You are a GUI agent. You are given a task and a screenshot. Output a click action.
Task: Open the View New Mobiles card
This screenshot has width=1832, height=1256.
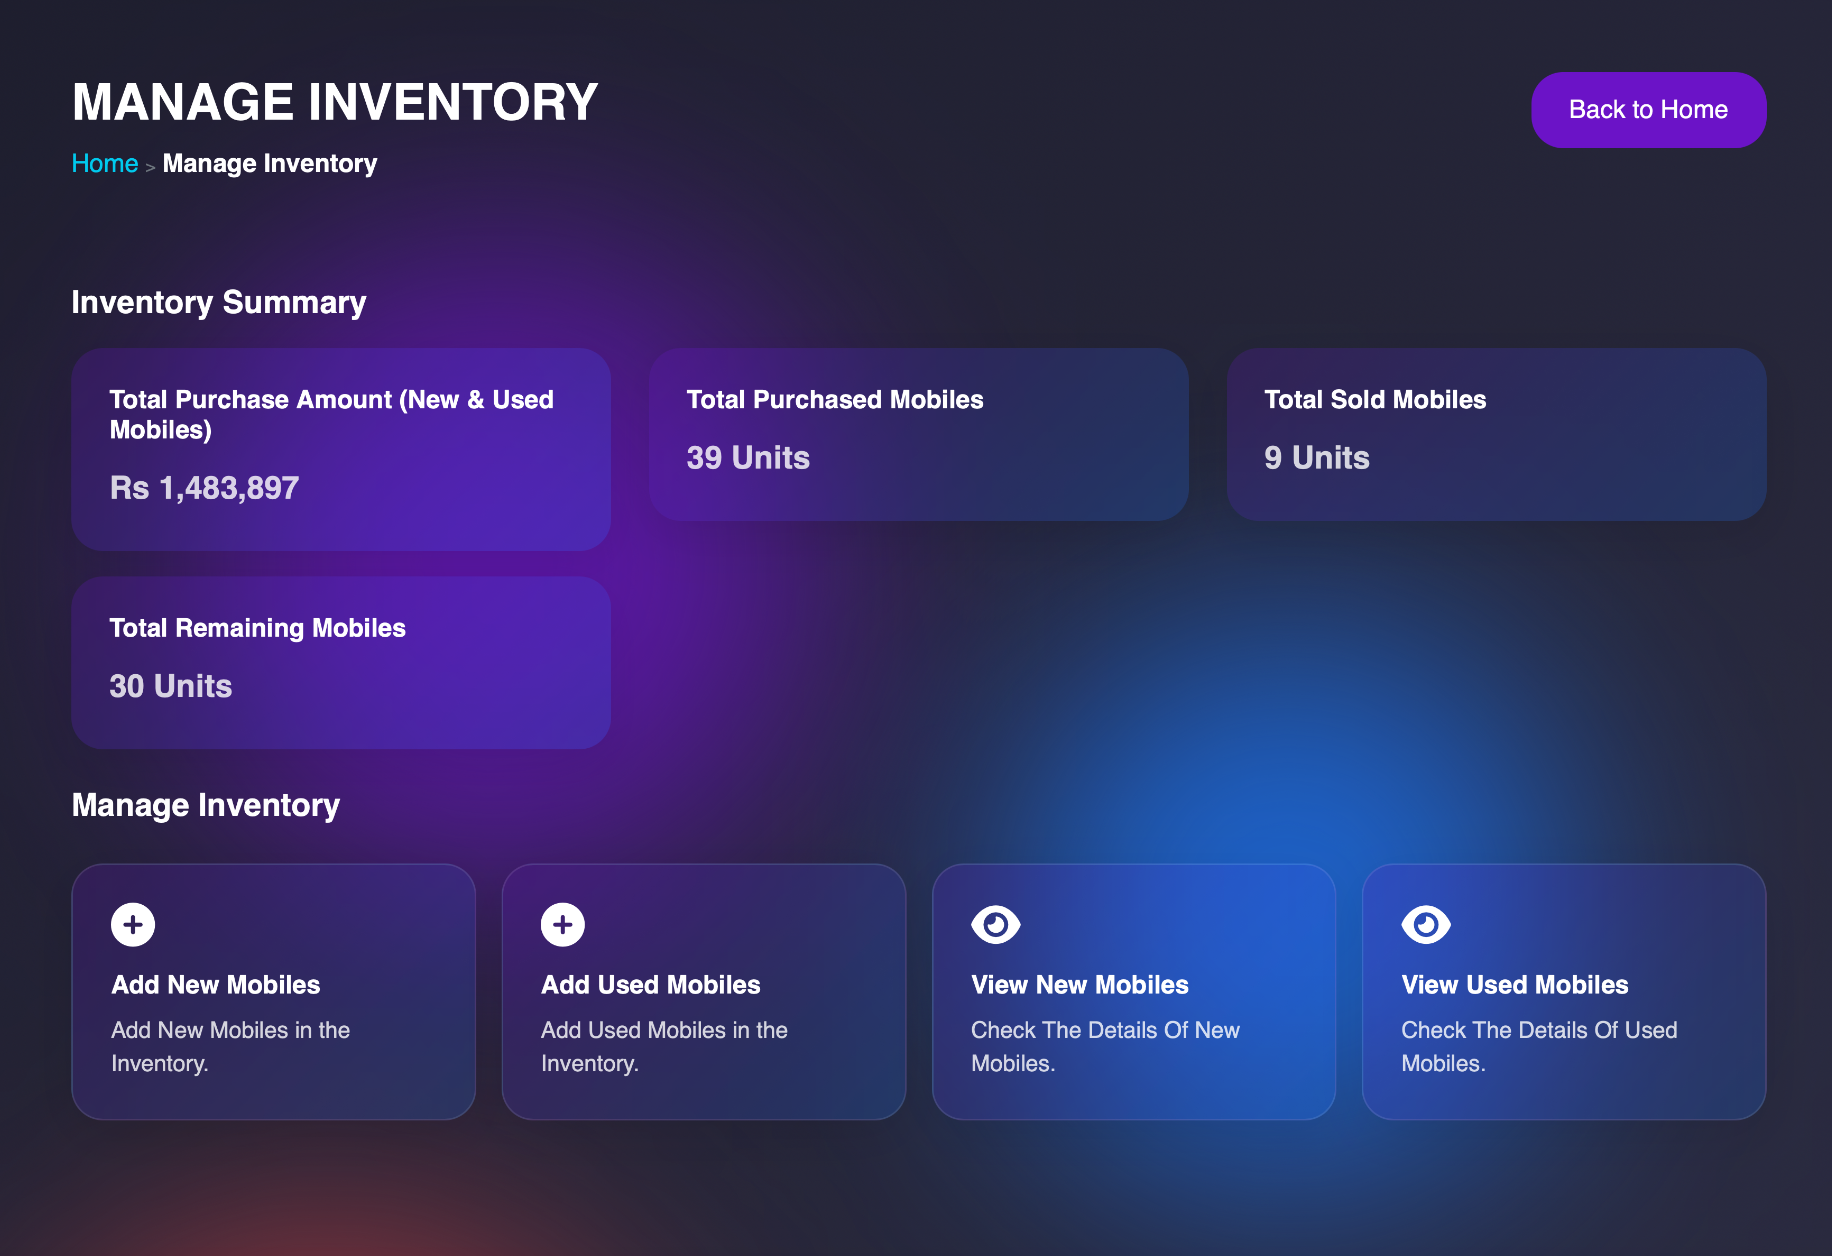click(1134, 992)
